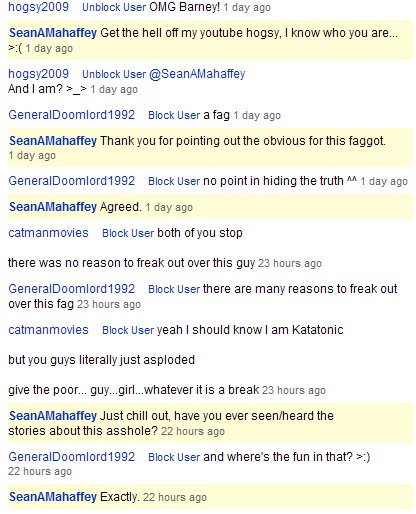Block User on GeneralDoomlord1992's first comment
Screen dimensions: 416x514
[x=174, y=115]
